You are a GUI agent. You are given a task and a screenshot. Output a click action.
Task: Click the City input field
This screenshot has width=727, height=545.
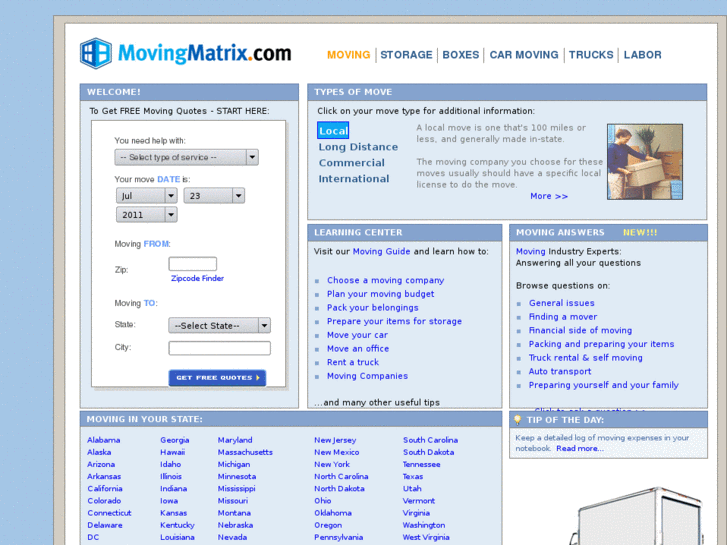(x=219, y=348)
